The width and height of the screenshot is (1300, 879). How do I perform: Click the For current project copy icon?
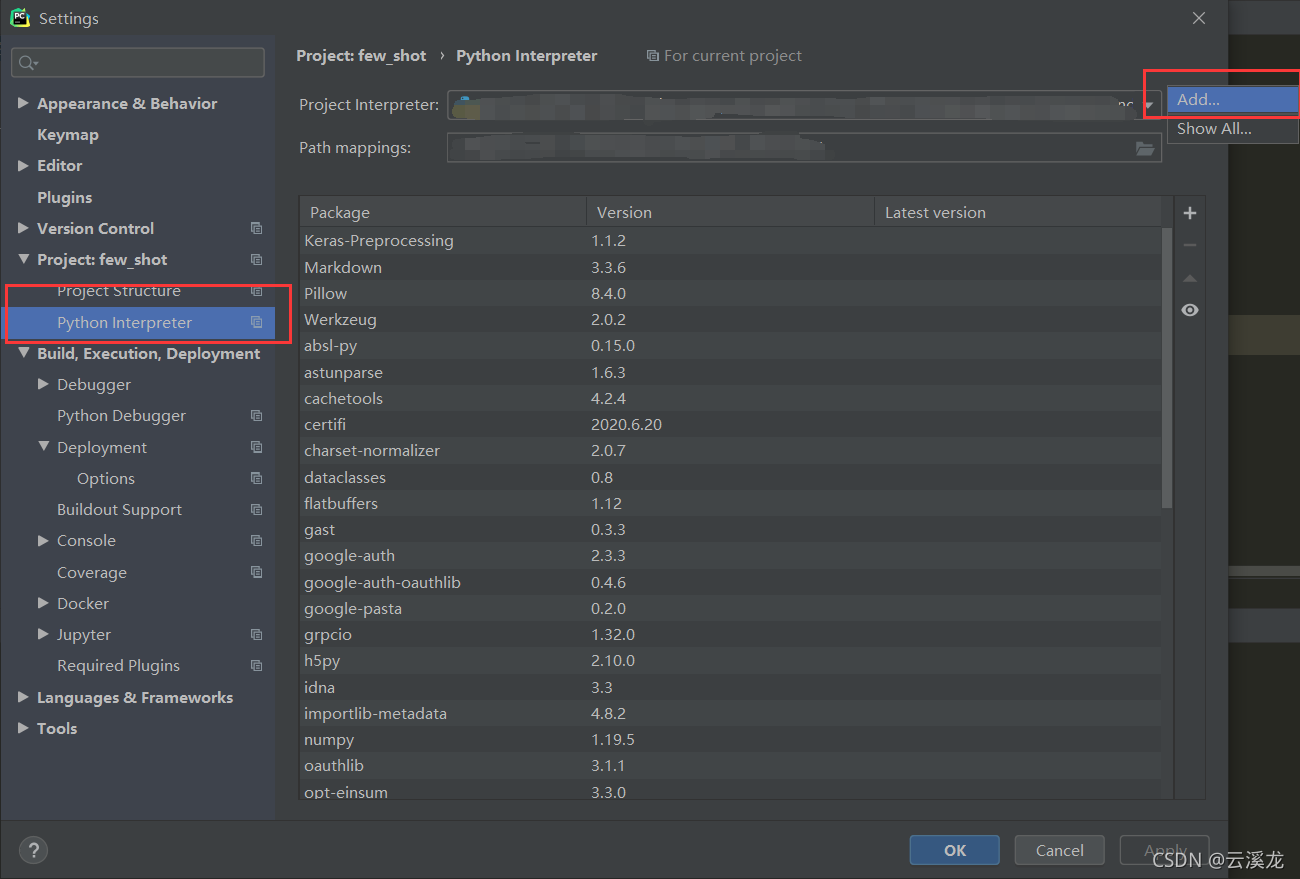click(653, 56)
